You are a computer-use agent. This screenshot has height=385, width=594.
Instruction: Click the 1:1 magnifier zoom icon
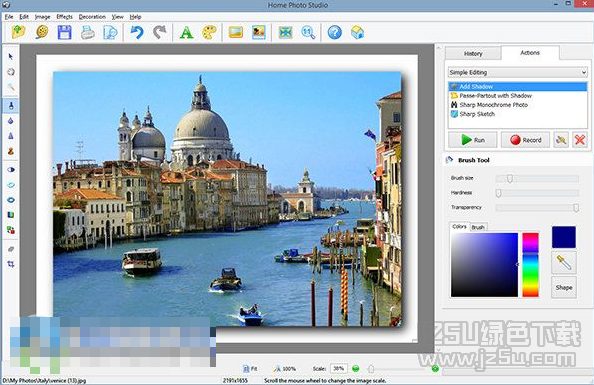[308, 33]
